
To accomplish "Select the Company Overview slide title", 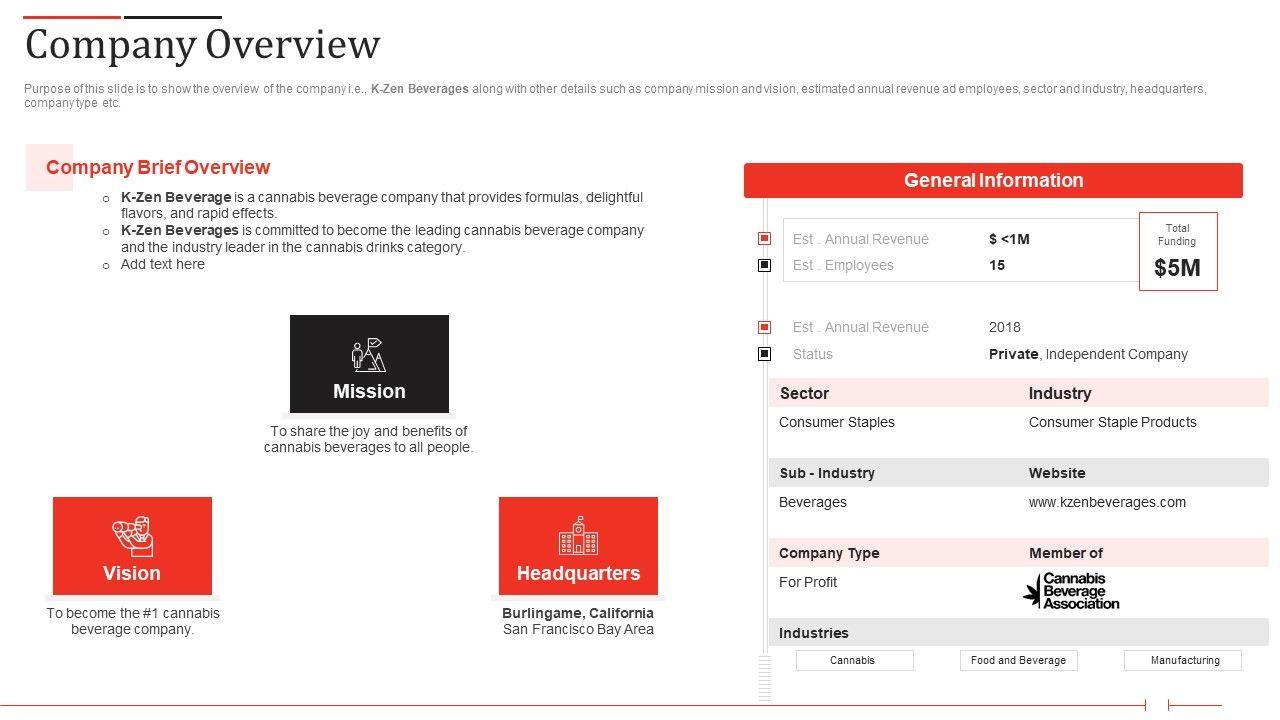I will tap(203, 45).
